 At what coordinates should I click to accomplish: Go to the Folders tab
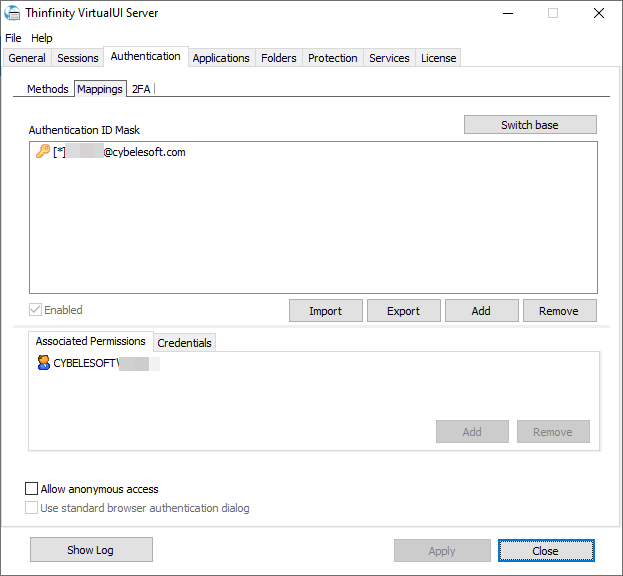pos(279,58)
